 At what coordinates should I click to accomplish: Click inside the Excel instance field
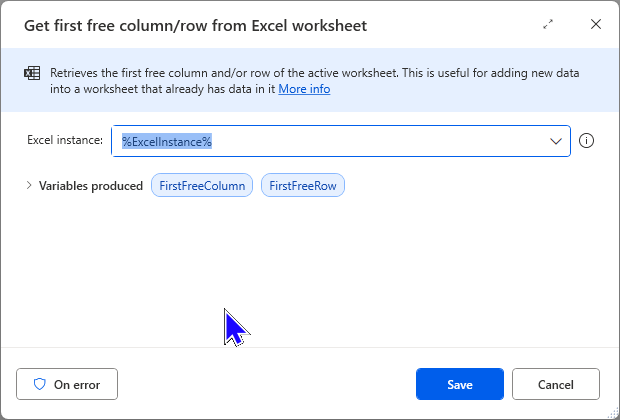pos(341,141)
